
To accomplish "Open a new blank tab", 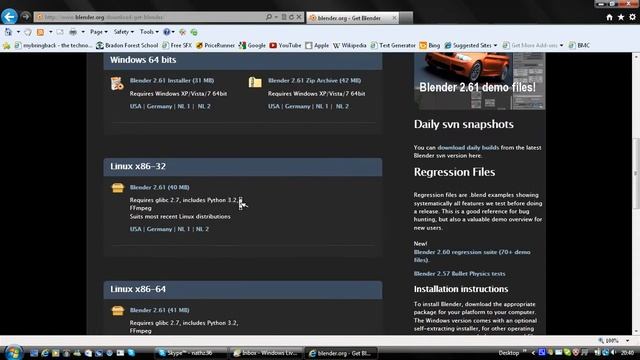I will [406, 18].
